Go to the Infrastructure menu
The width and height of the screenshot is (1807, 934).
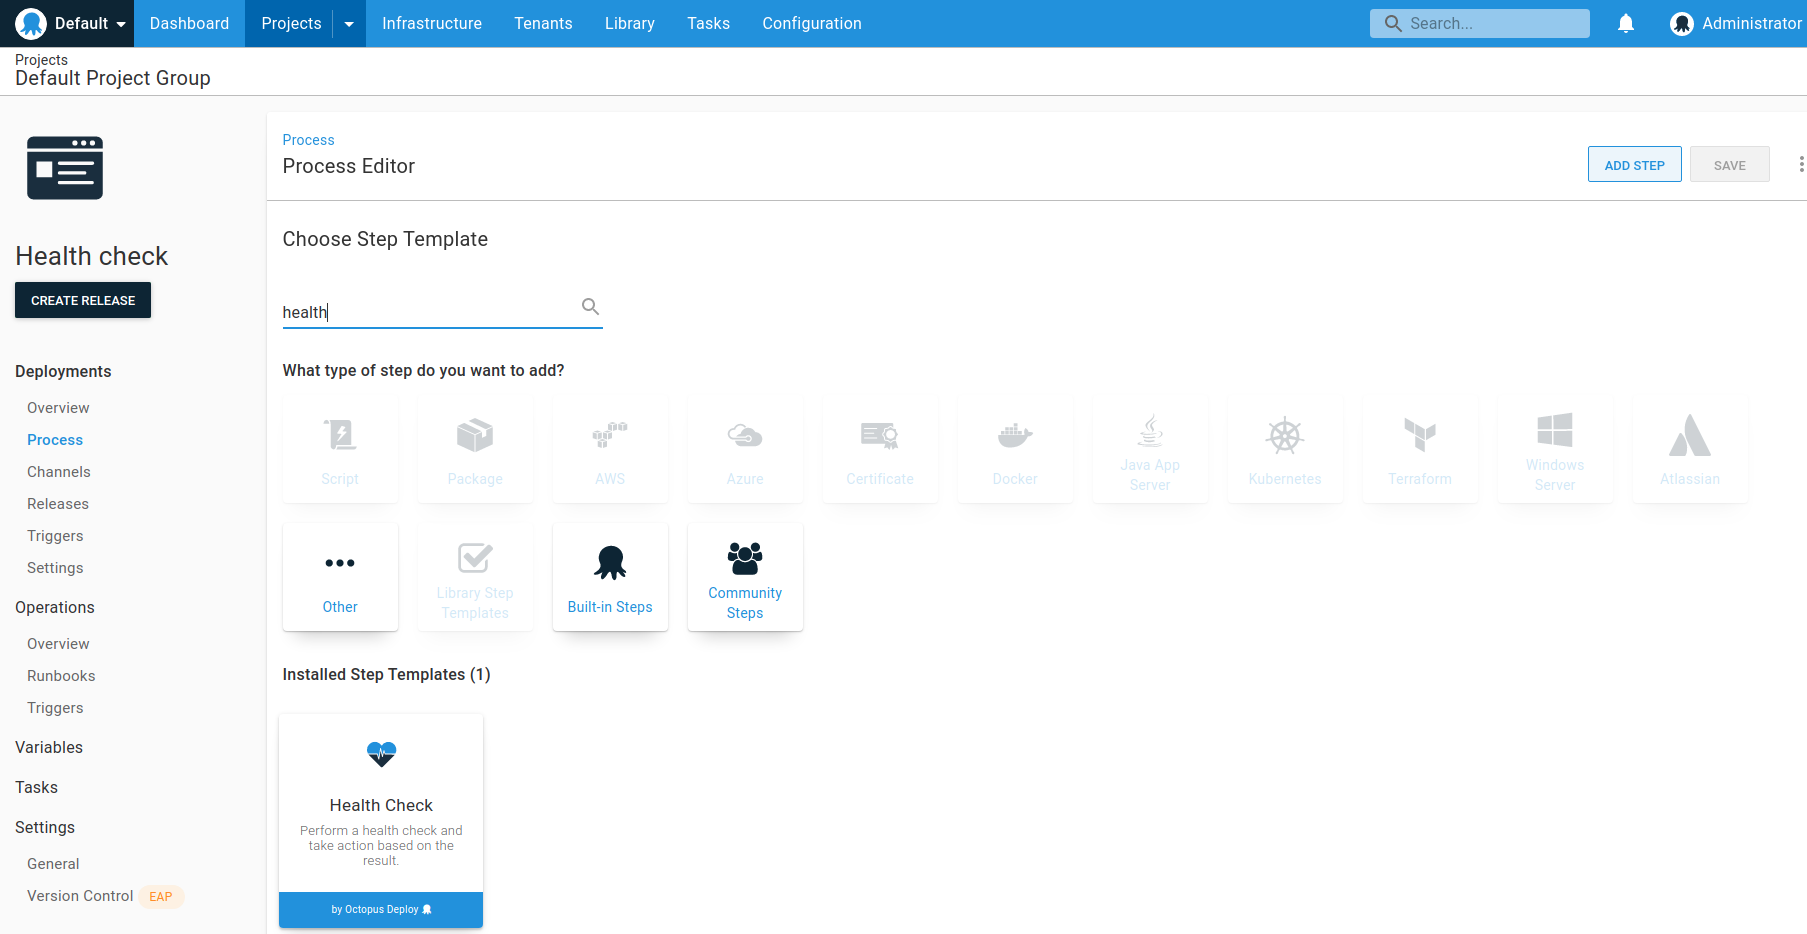point(432,23)
